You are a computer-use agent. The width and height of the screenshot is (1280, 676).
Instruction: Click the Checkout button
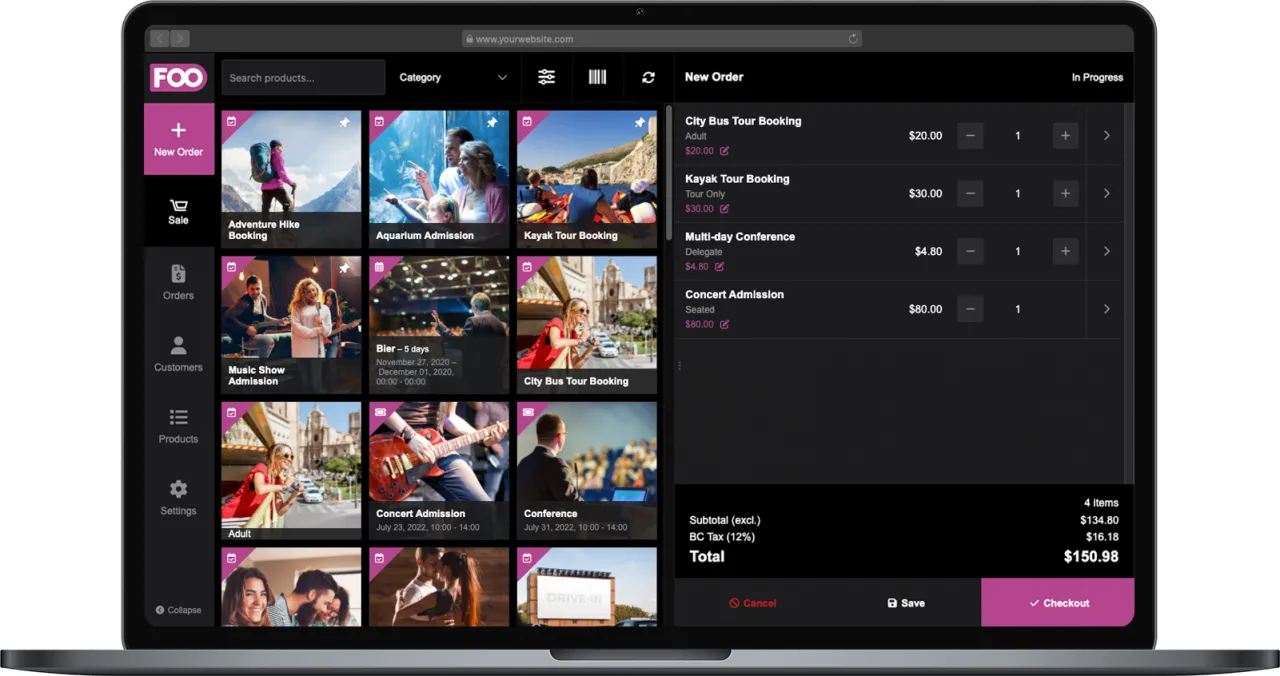(1058, 603)
